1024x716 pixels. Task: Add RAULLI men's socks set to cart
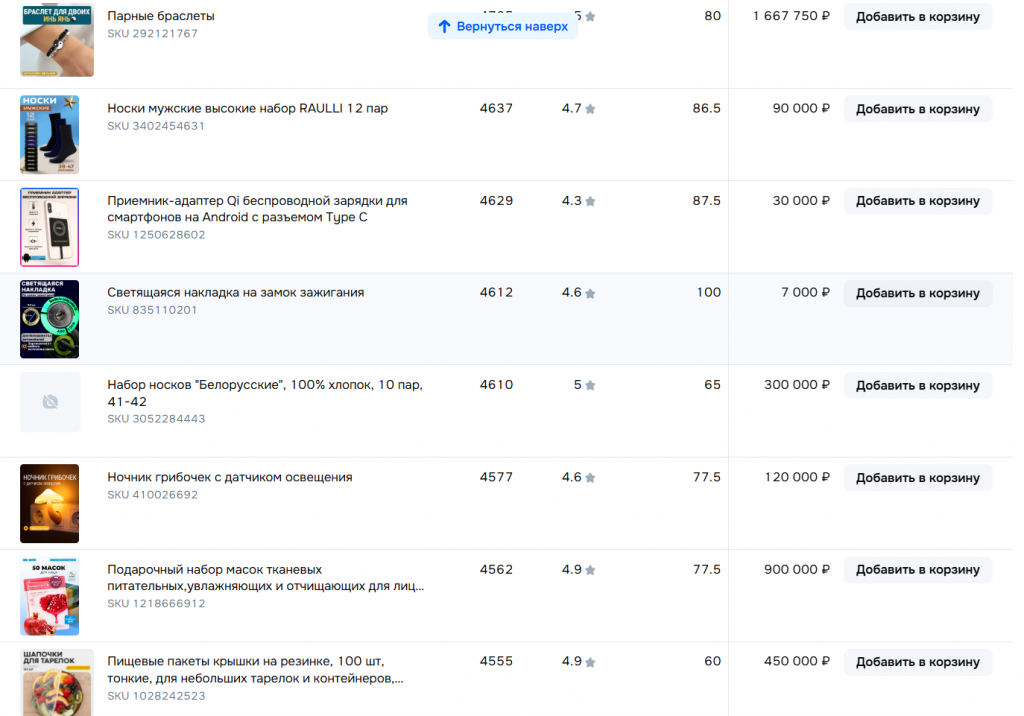click(x=917, y=109)
